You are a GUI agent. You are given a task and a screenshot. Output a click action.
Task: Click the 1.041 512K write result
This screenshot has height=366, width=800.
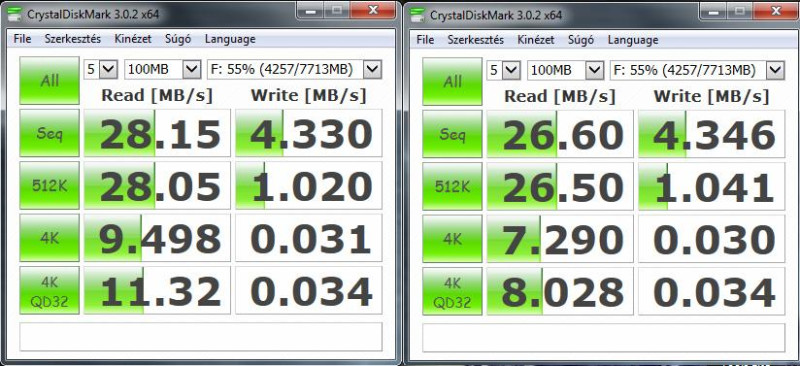click(x=712, y=186)
